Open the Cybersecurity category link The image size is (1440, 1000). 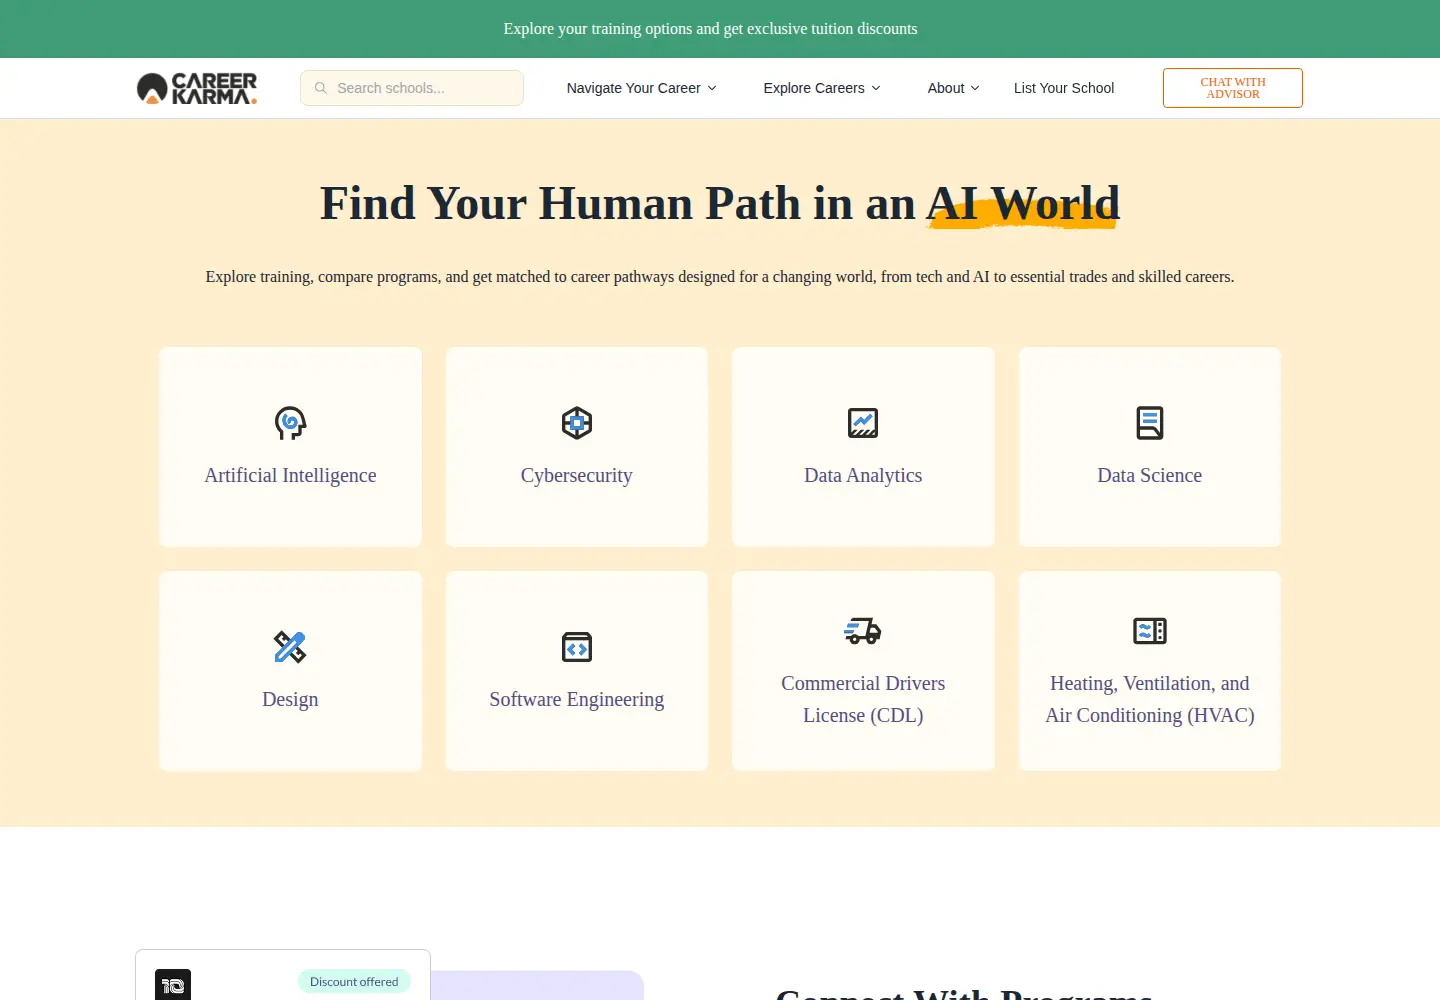tap(577, 476)
